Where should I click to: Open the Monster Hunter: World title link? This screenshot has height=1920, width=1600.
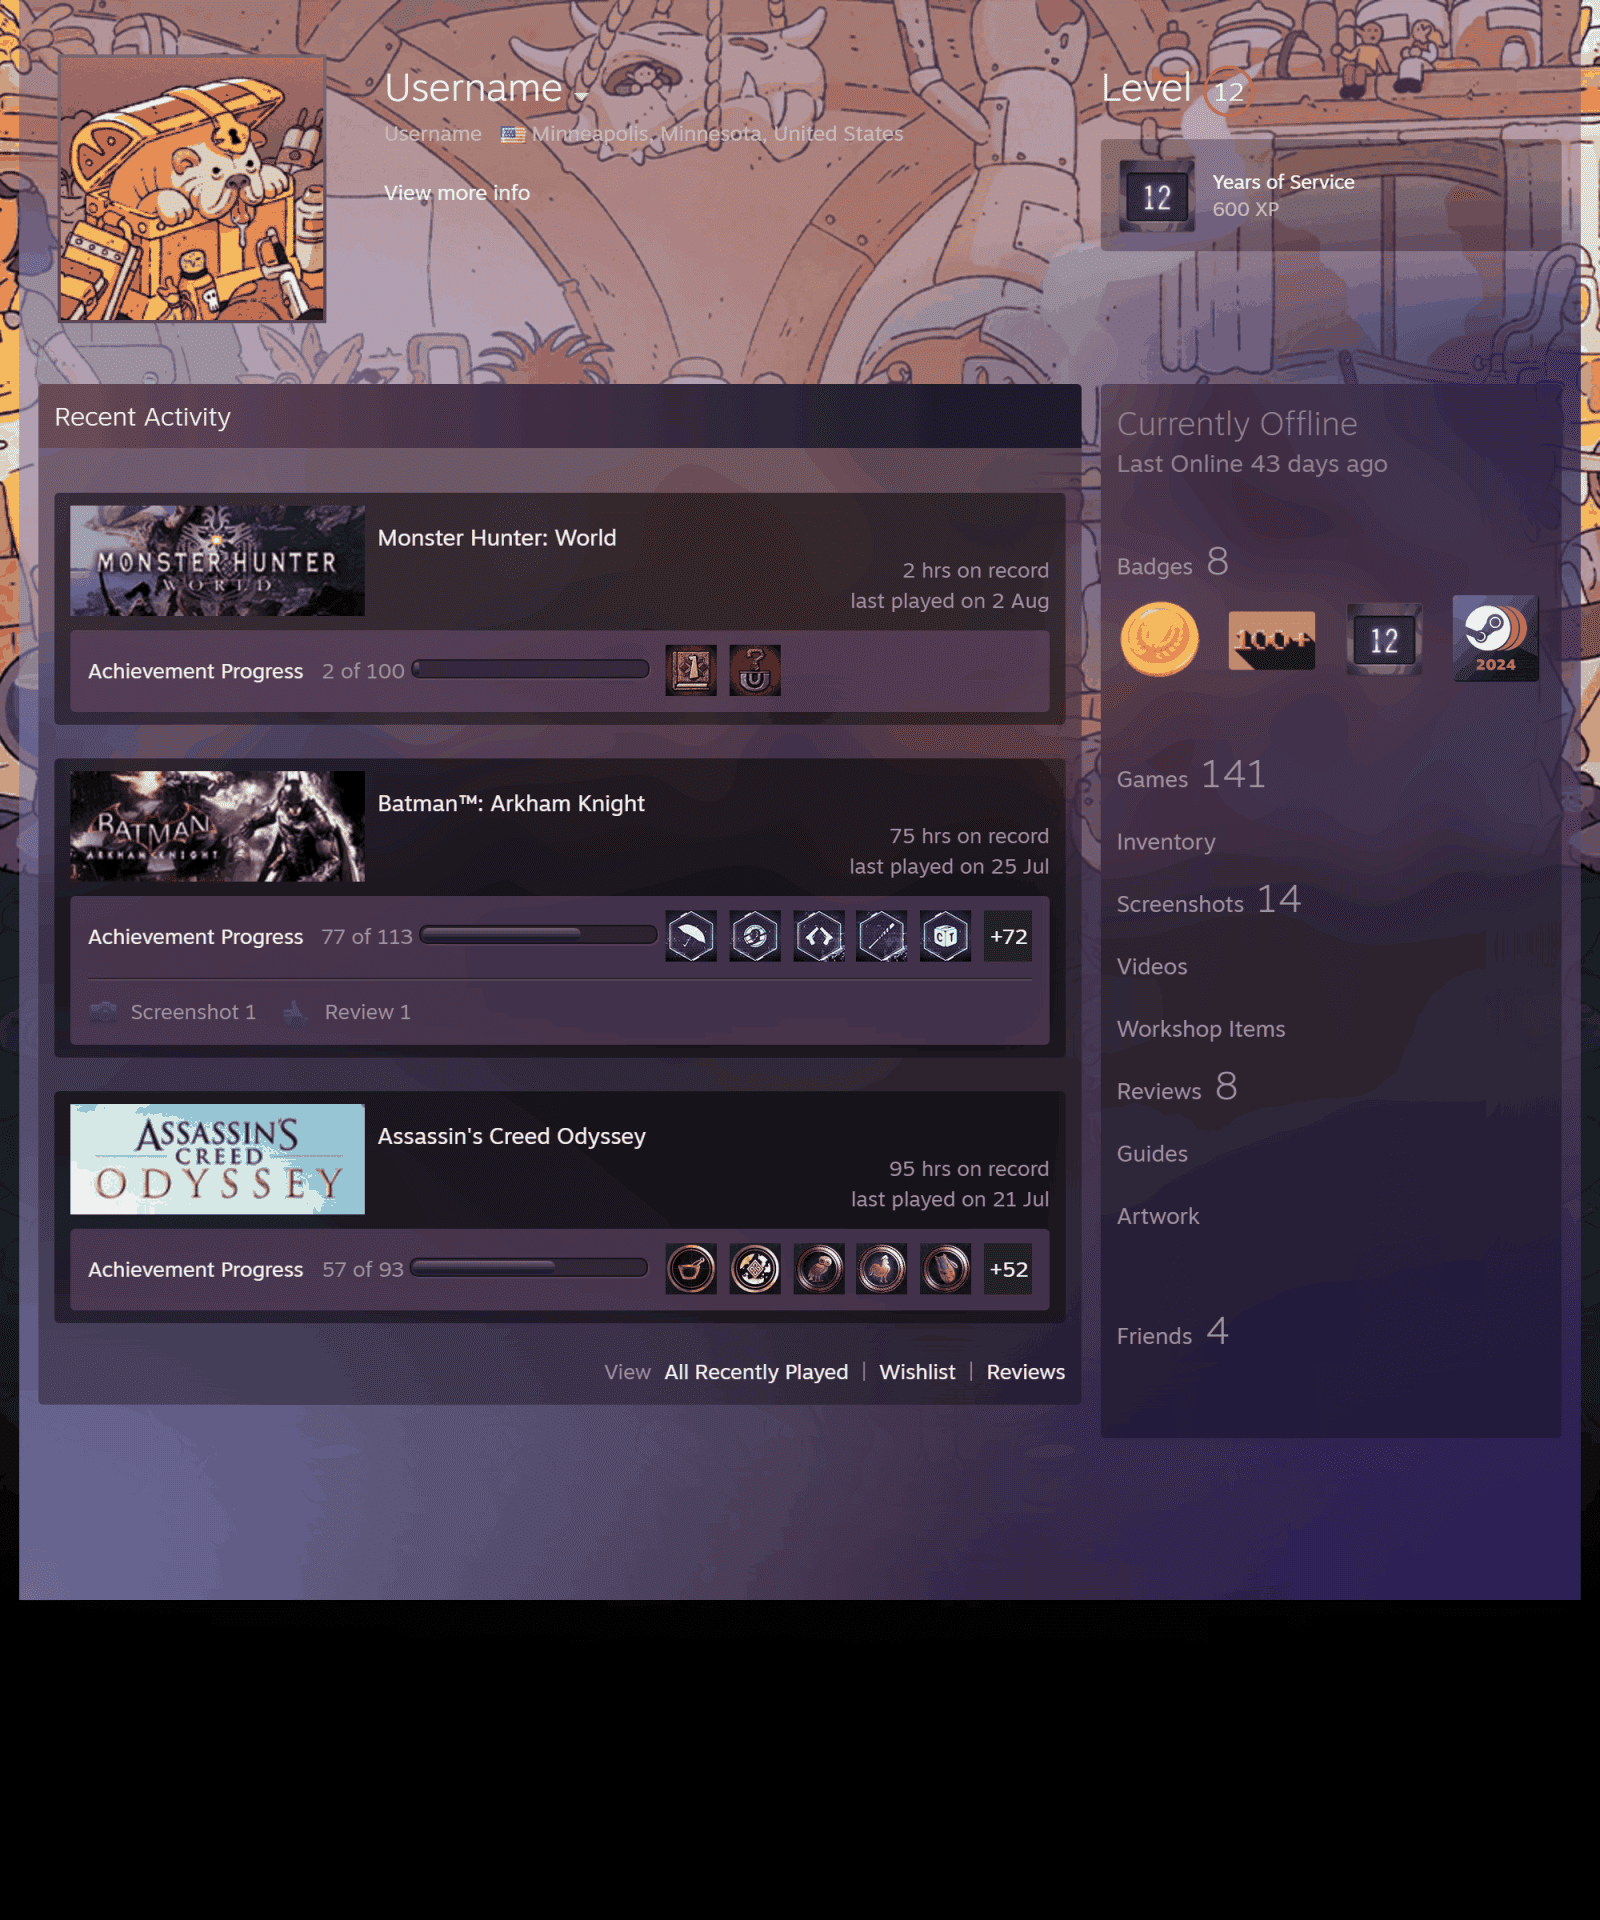coord(497,538)
